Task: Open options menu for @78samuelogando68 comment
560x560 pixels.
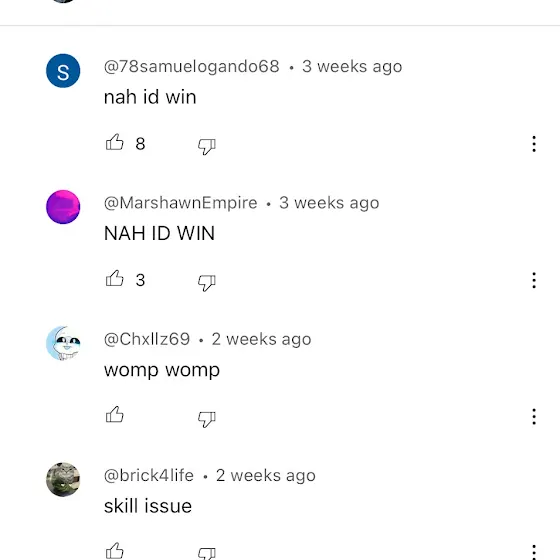Action: pyautogui.click(x=534, y=144)
